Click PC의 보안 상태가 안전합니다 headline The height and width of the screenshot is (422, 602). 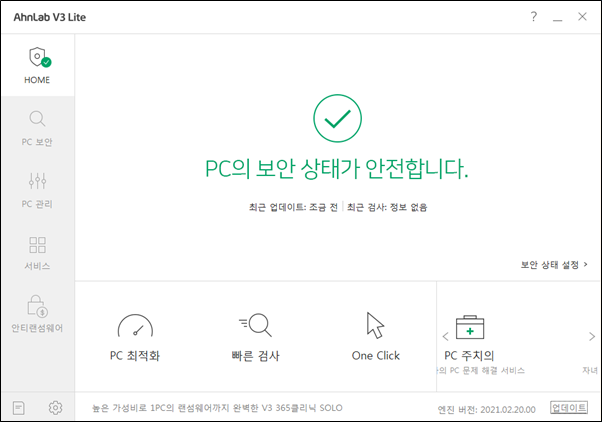pyautogui.click(x=337, y=169)
